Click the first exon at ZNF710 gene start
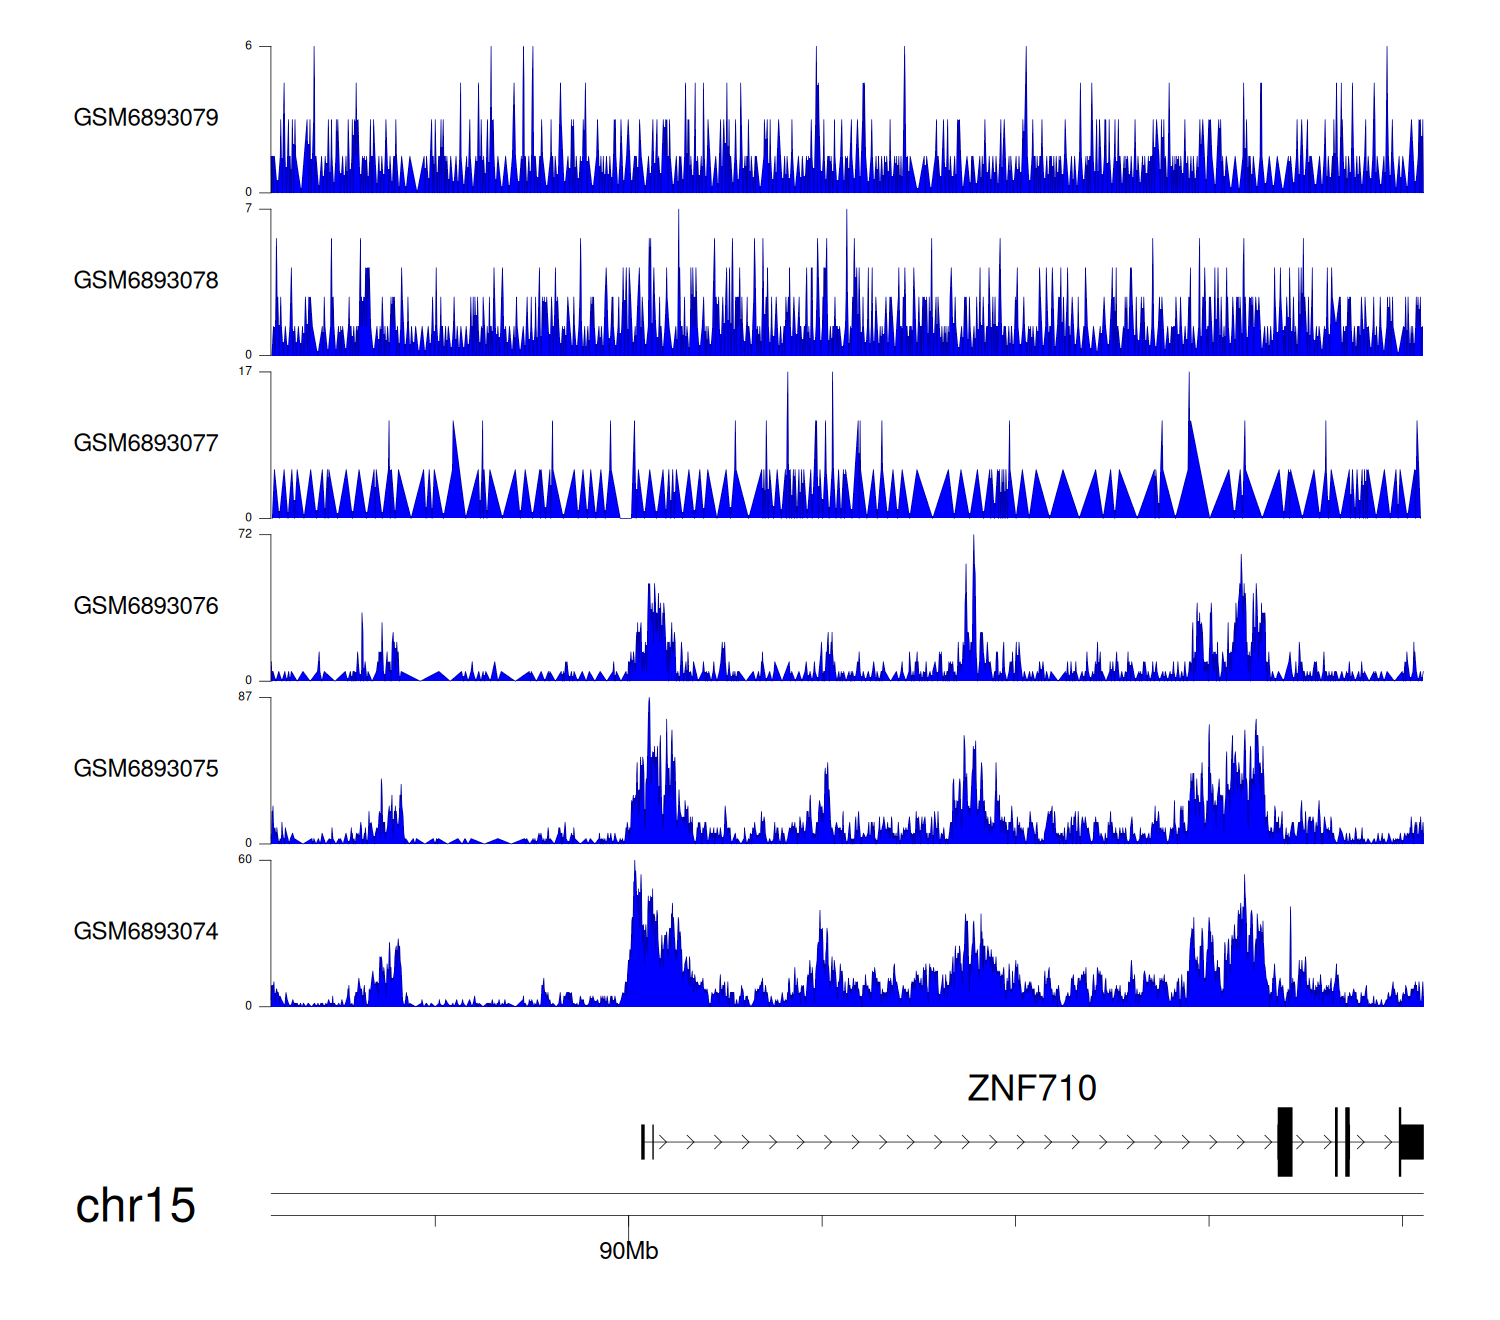This screenshot has width=1500, height=1320. click(643, 1142)
